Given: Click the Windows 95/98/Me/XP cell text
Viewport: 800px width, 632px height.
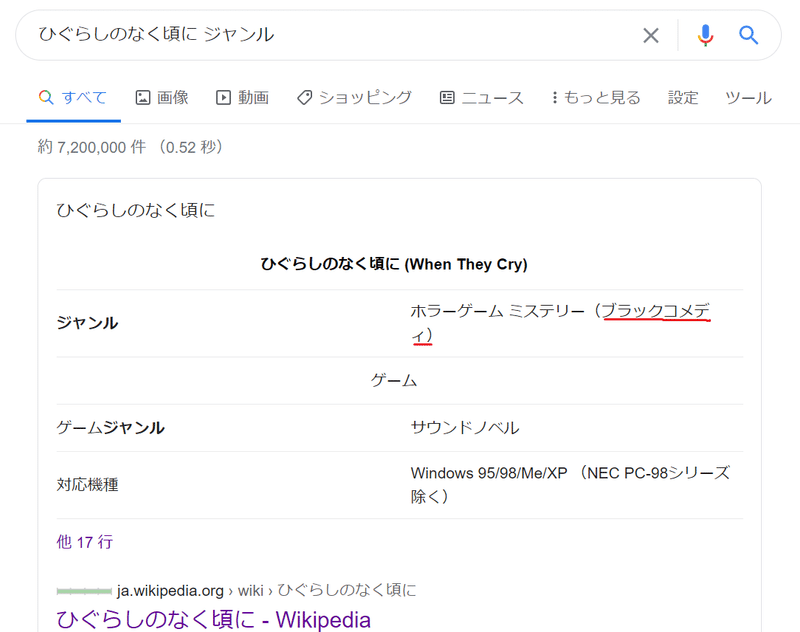Looking at the screenshot, I should coord(570,485).
